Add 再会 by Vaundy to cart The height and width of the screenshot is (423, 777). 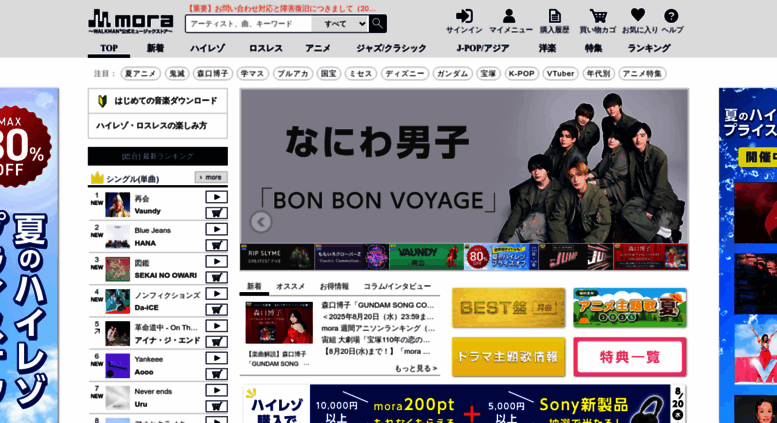click(217, 213)
